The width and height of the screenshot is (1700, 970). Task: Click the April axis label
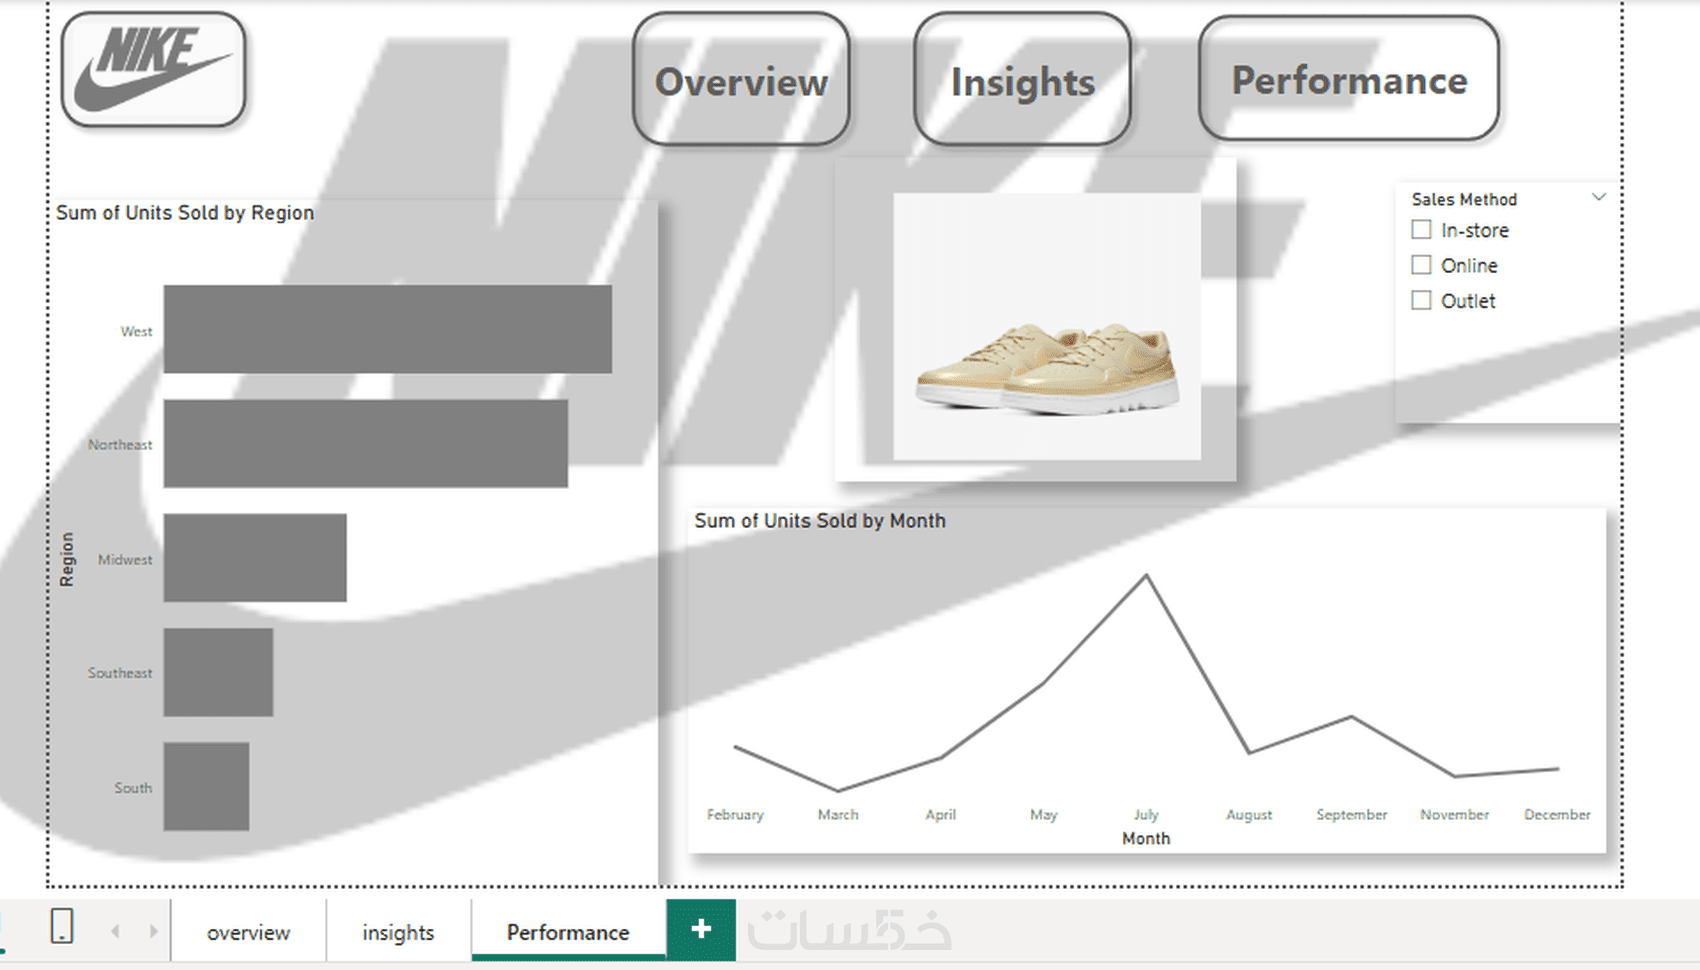click(941, 815)
